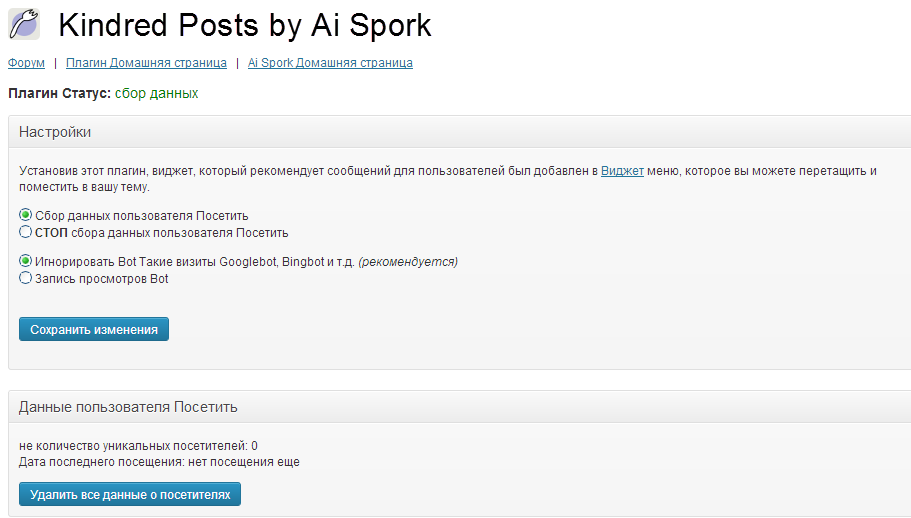Click green 'сбор данных' status text
The height and width of the screenshot is (518, 911).
pos(156,93)
